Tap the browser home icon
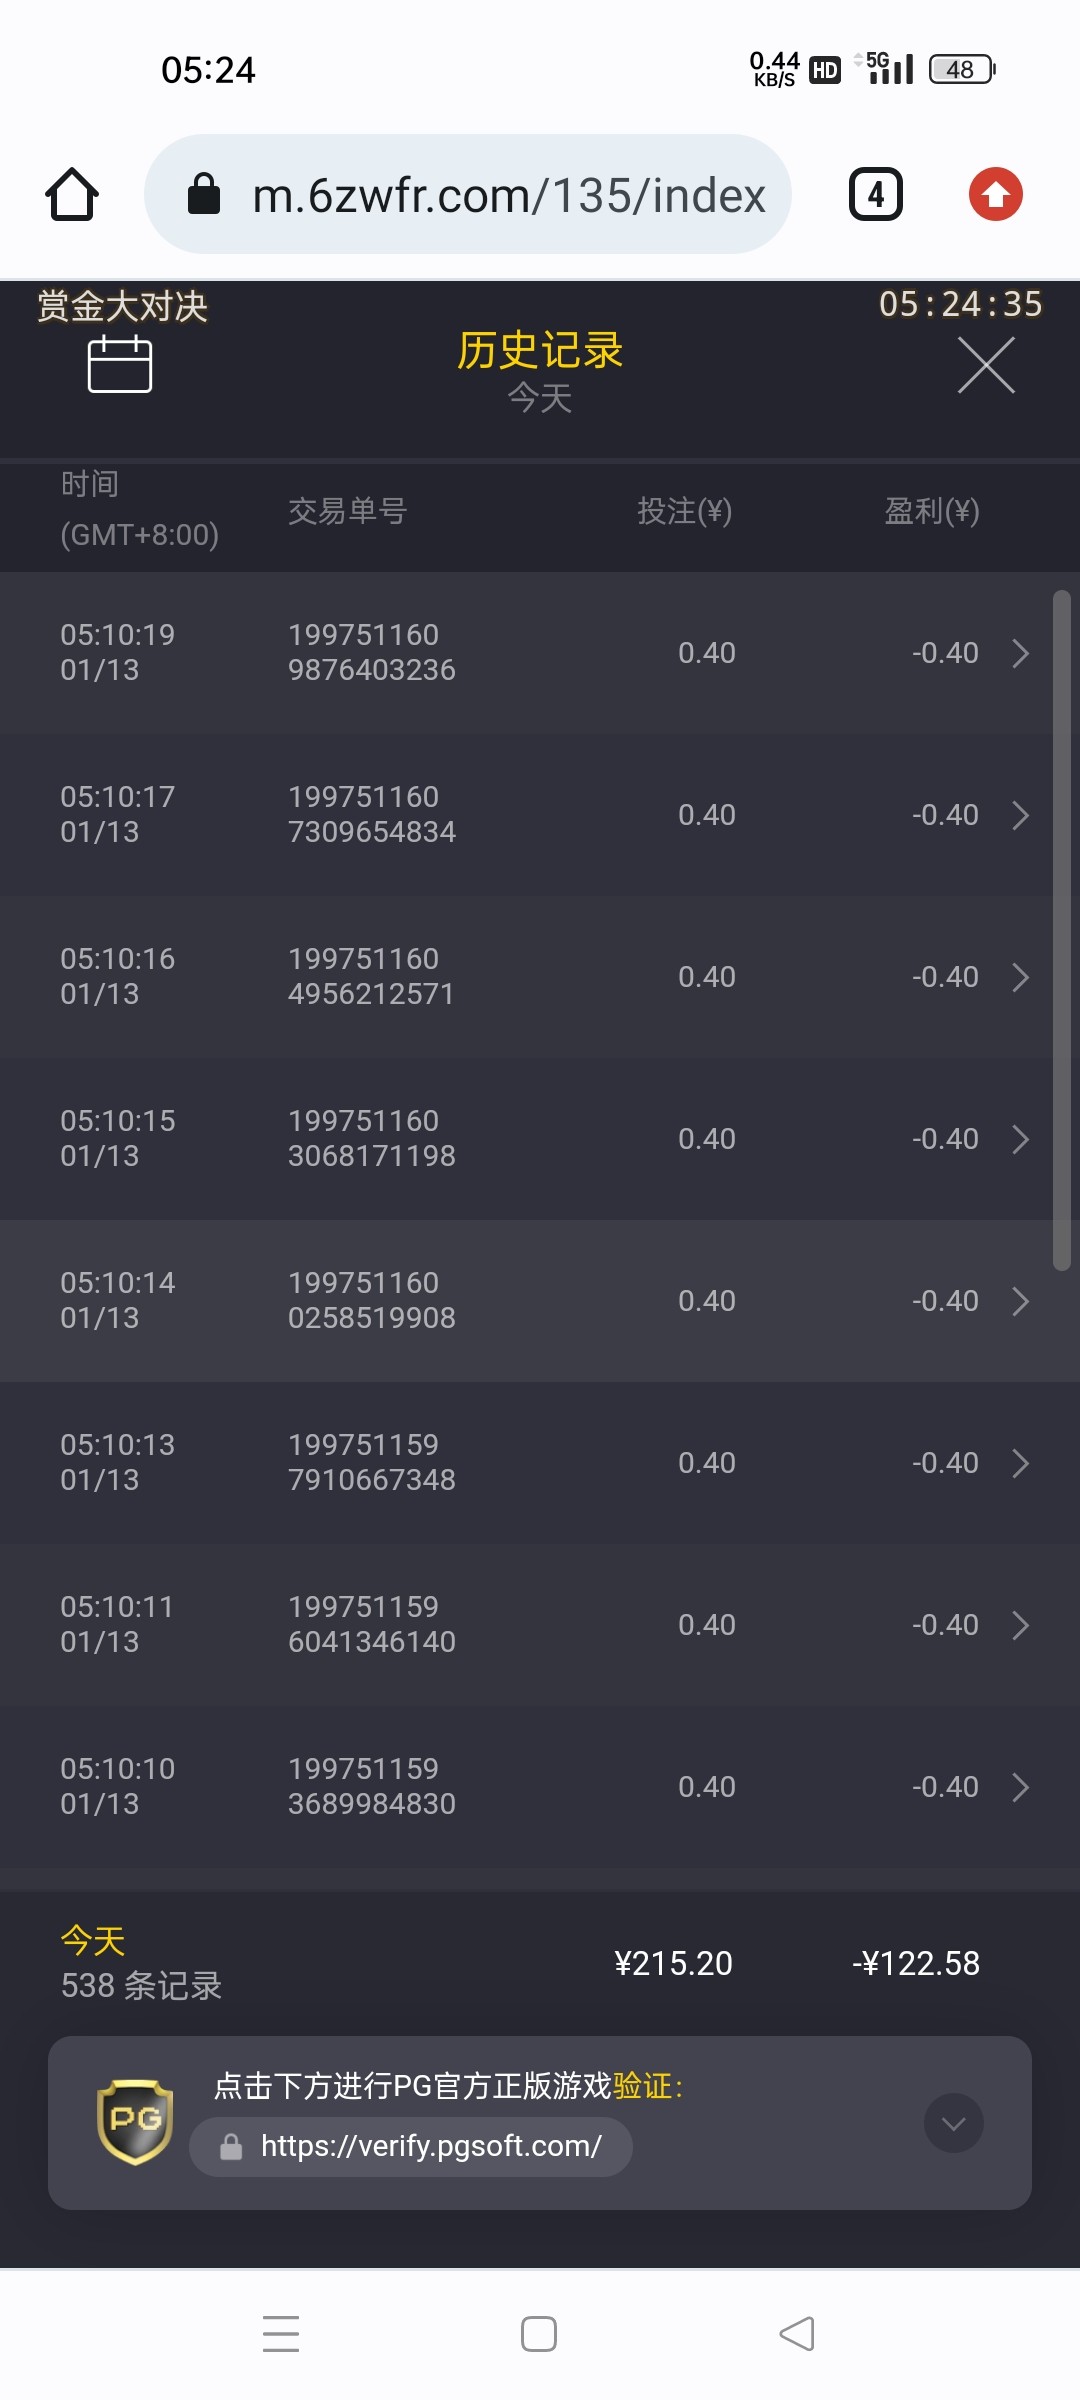 coord(72,194)
